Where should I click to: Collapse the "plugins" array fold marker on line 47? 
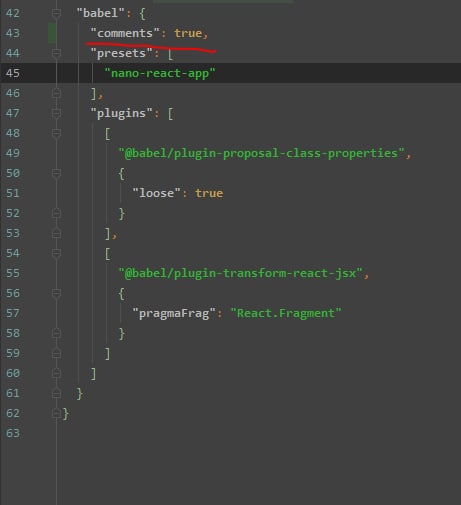point(56,113)
